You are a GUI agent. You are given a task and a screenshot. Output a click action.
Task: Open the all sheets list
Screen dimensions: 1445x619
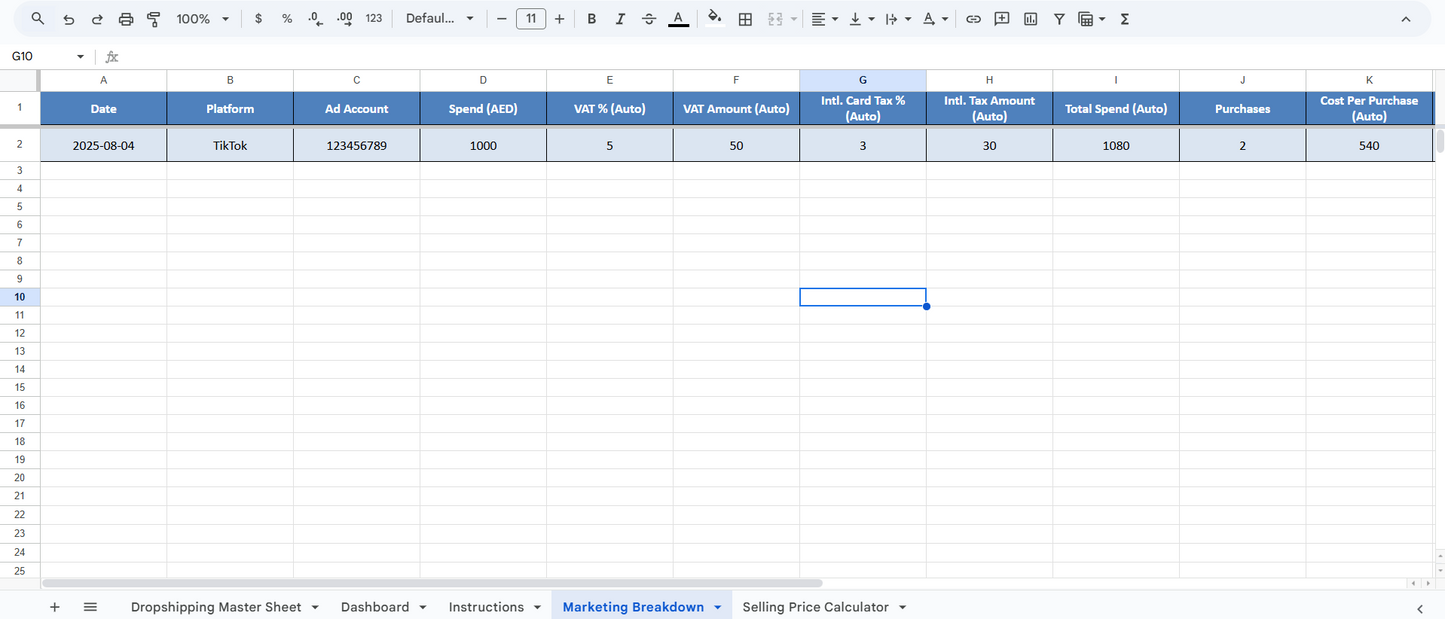(x=90, y=607)
